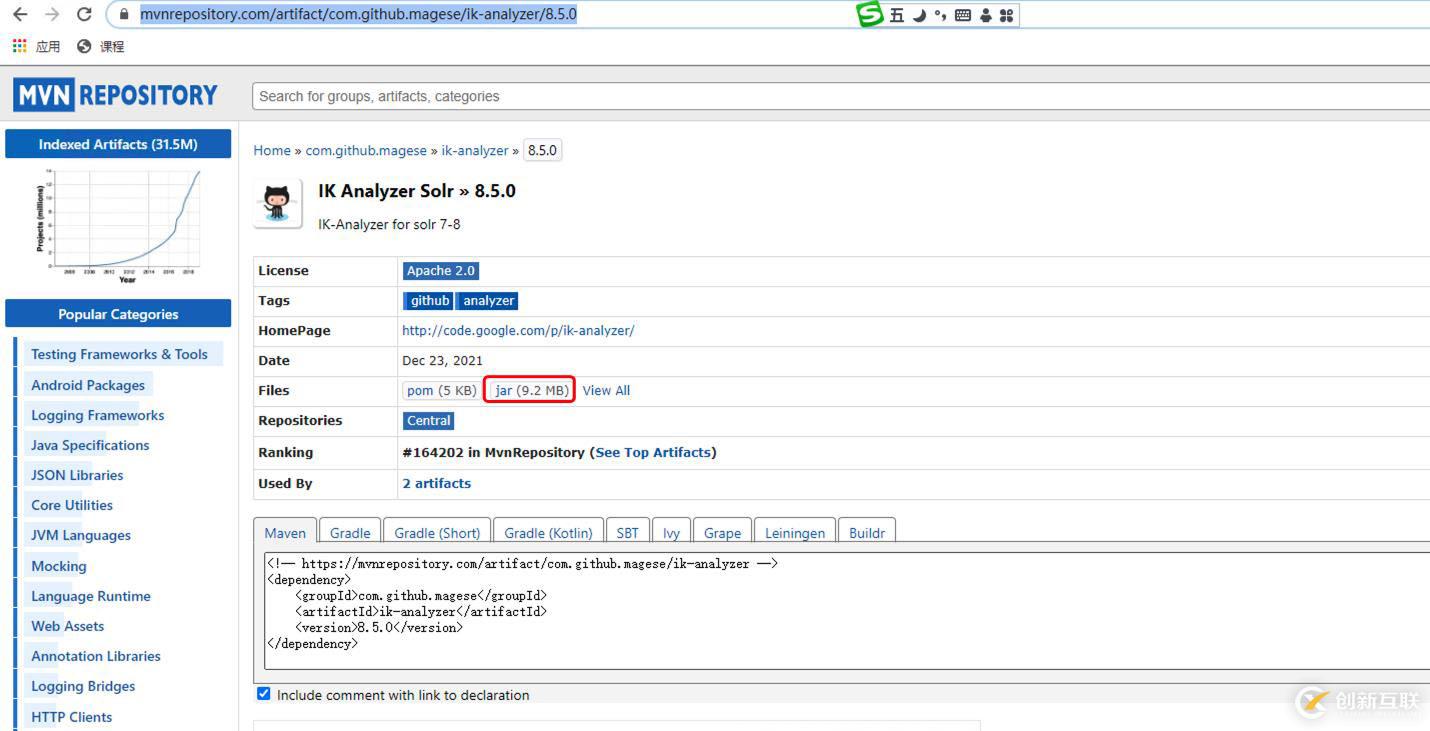
Task: Open the IME toolbox grid icon
Action: [x=1006, y=15]
